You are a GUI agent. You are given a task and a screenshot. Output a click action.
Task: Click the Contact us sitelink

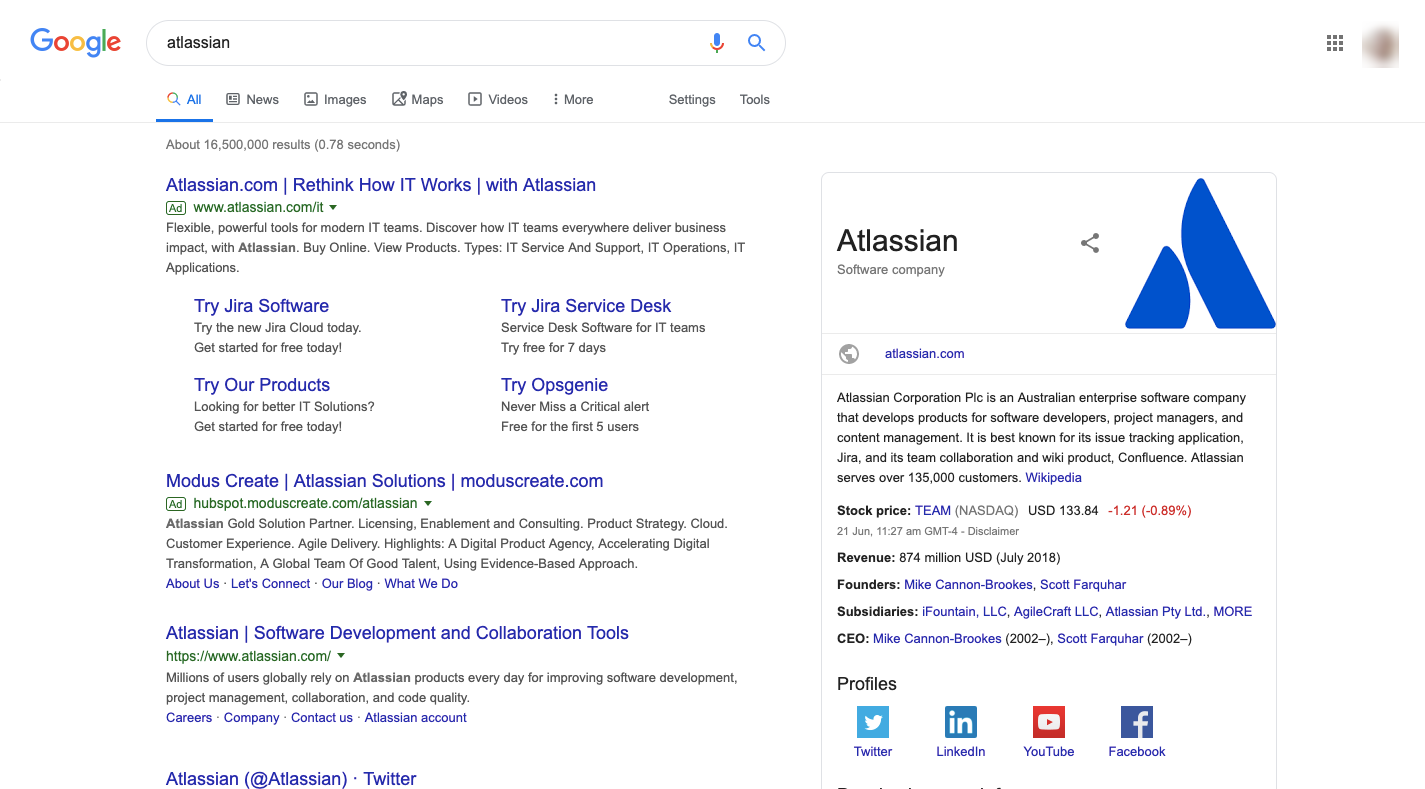click(322, 718)
